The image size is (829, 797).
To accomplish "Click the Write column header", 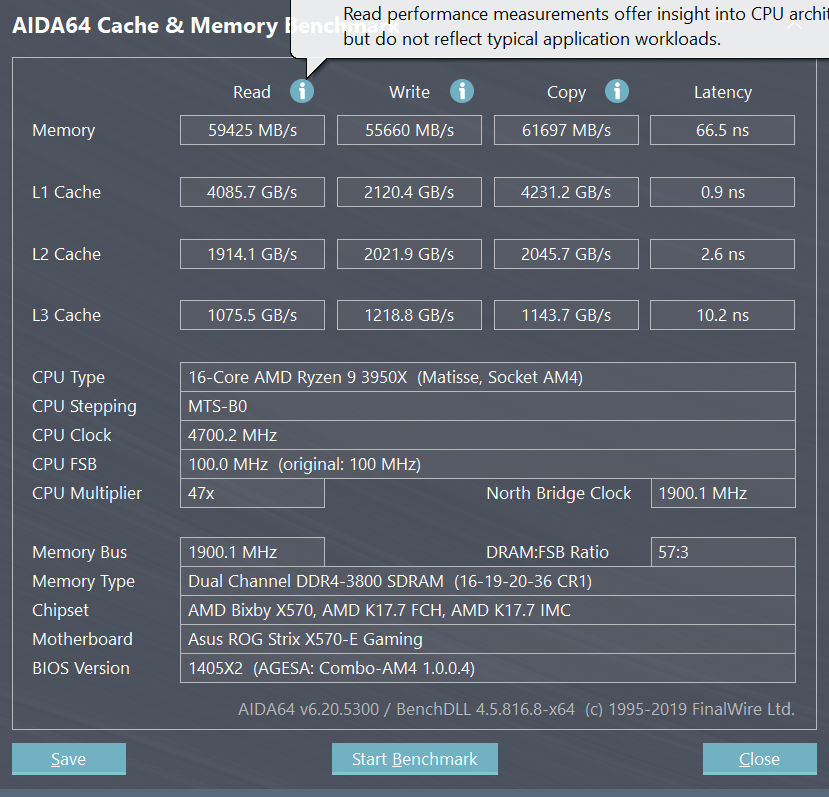I will 410,92.
